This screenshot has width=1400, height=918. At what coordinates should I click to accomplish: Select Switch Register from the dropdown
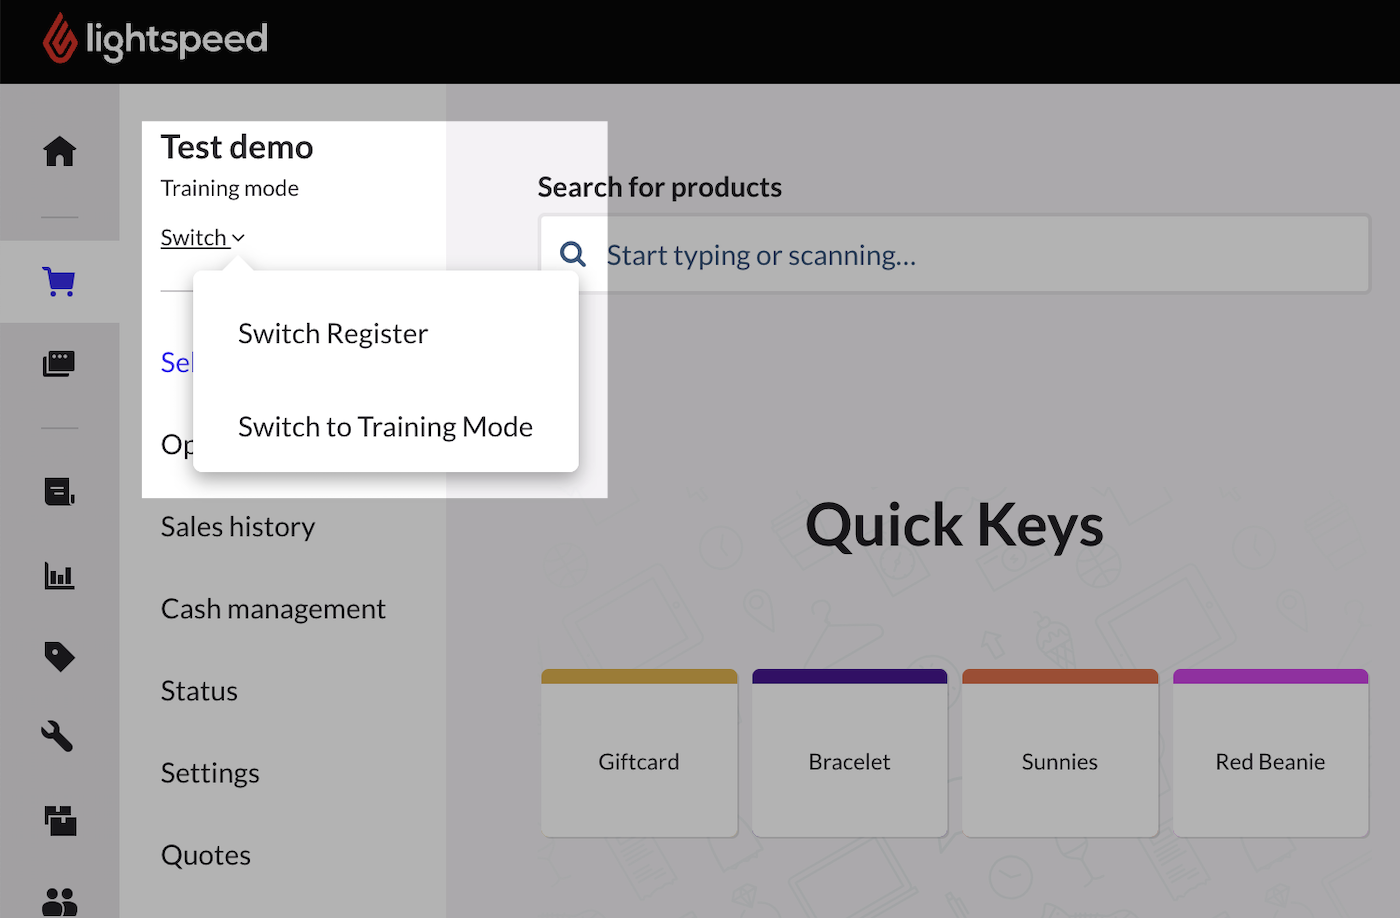(x=332, y=333)
